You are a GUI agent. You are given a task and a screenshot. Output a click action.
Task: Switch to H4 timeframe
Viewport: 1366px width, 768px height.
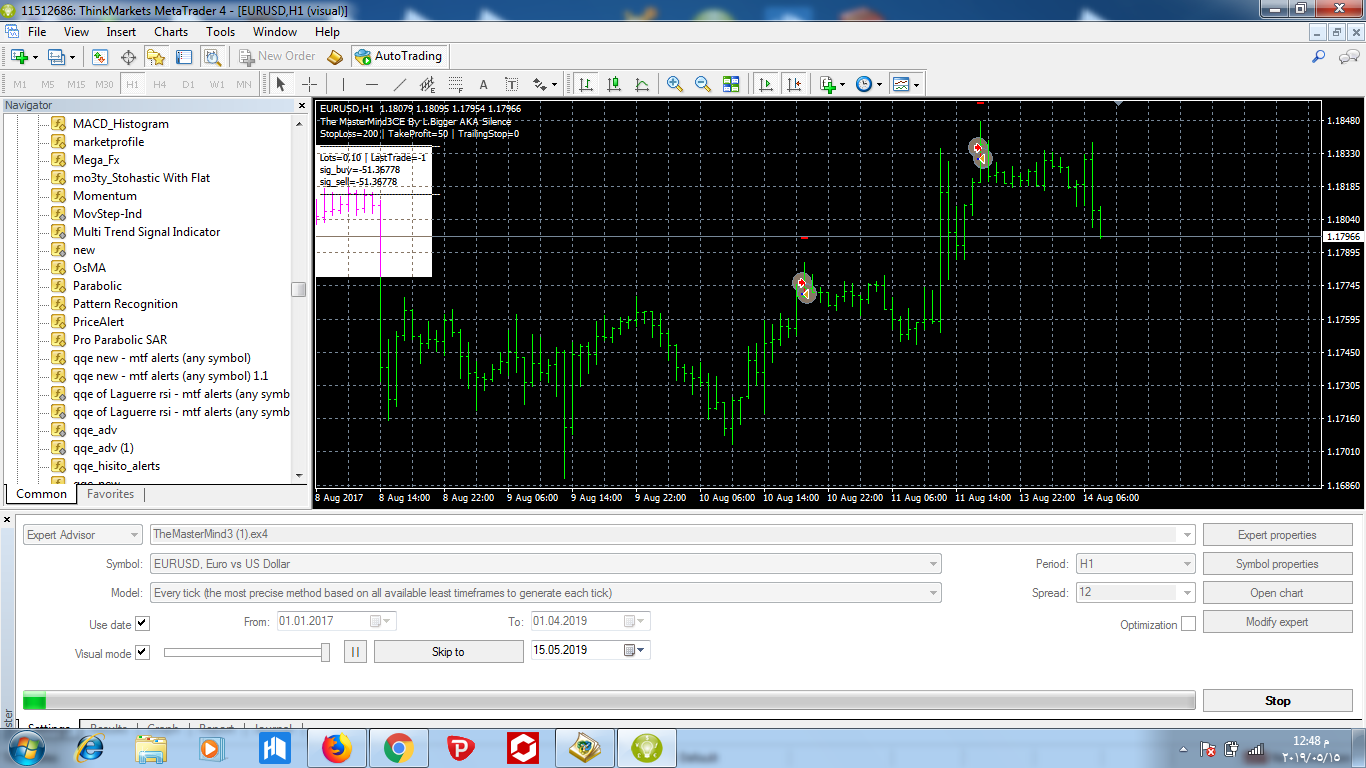click(x=160, y=85)
